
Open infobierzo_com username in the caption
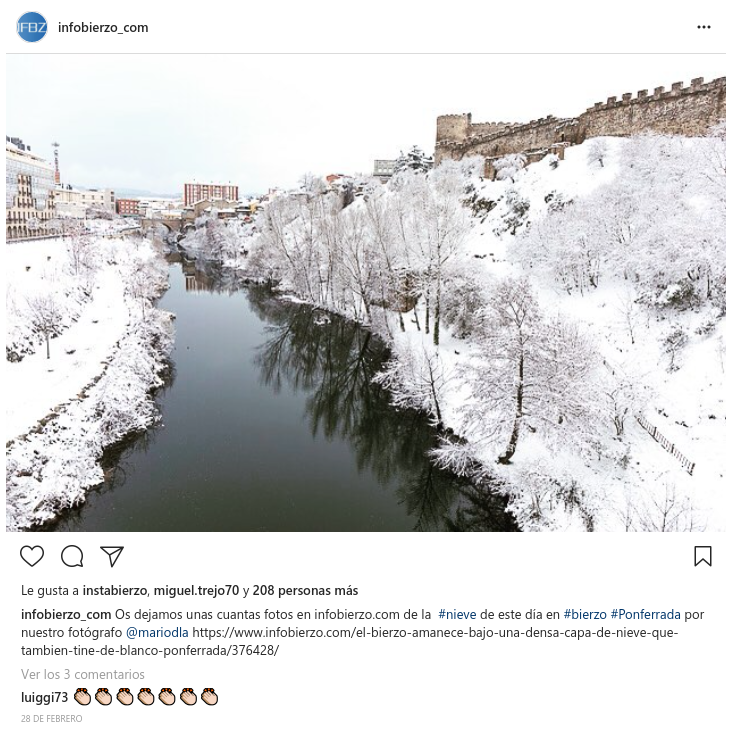pyautogui.click(x=66, y=614)
